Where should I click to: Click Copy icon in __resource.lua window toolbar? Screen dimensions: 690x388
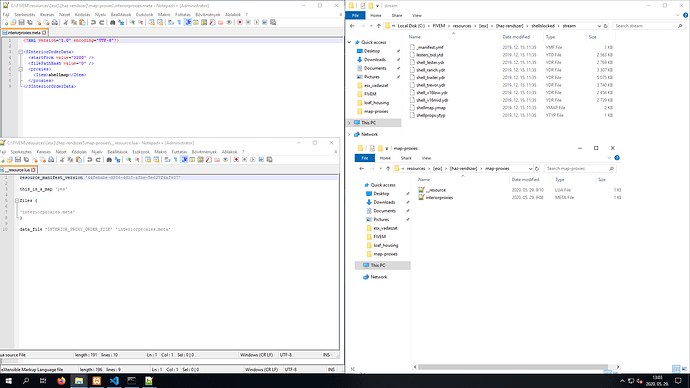click(x=70, y=160)
